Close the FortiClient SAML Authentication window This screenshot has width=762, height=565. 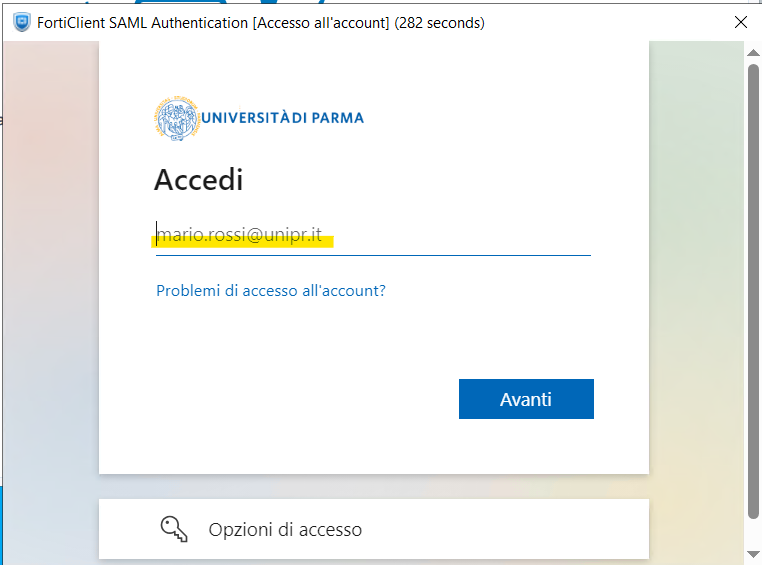point(741,22)
